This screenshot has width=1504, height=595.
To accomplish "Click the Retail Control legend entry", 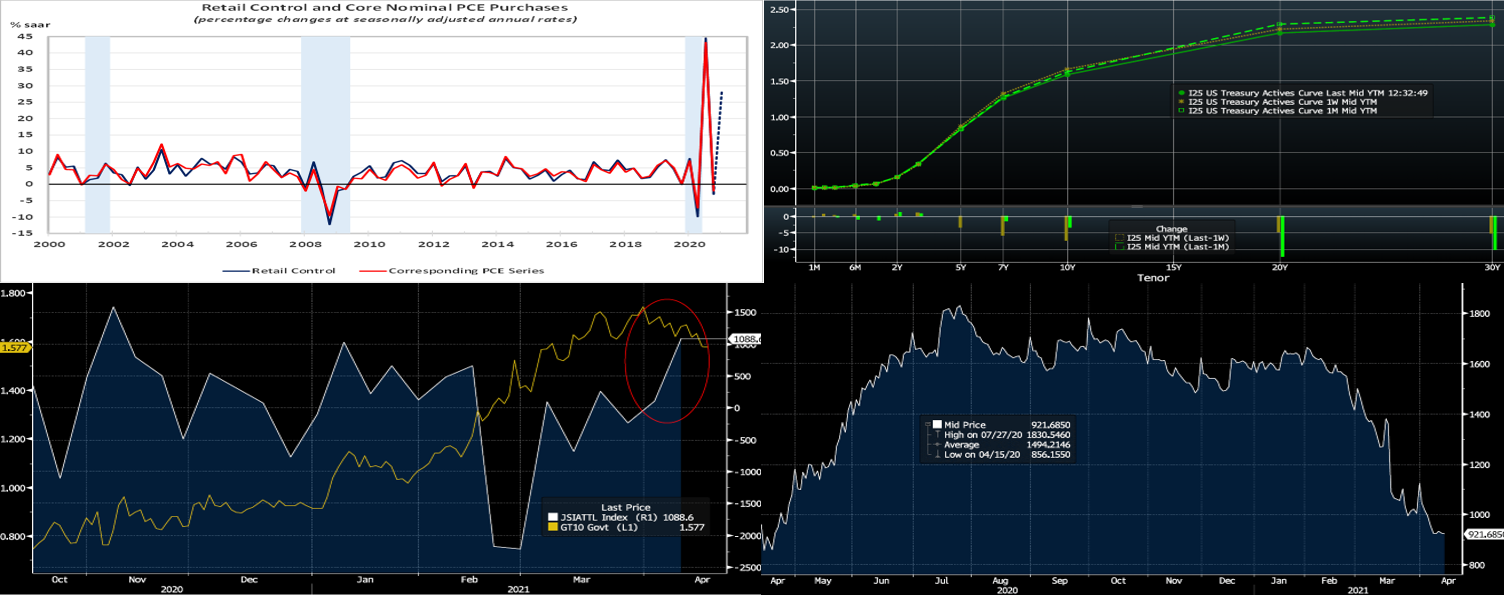I will 289,270.
